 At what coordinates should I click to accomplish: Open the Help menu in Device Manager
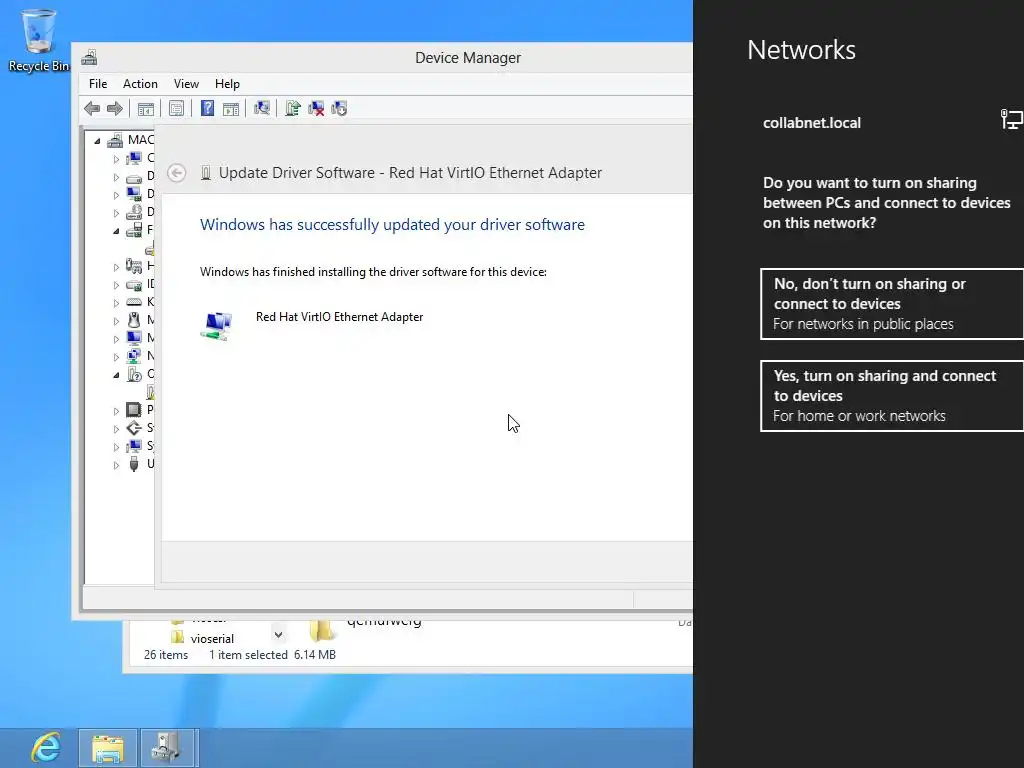coord(227,84)
